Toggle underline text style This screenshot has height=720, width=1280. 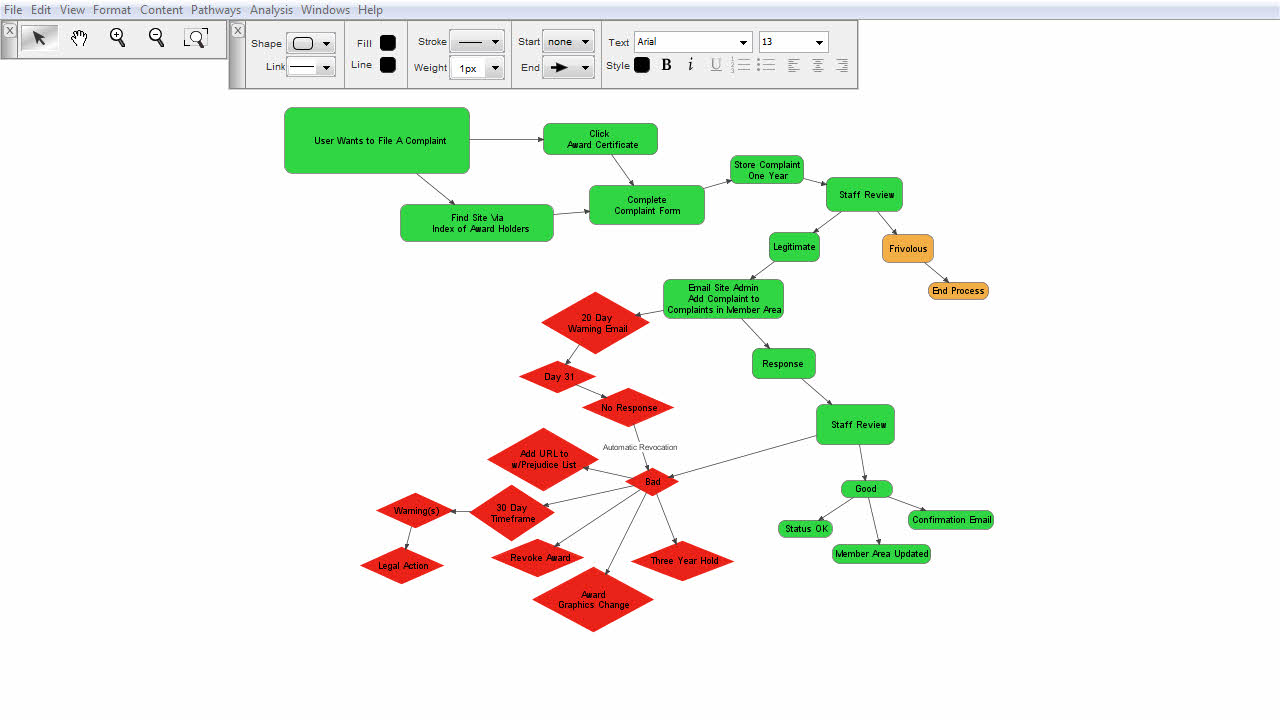(x=716, y=65)
